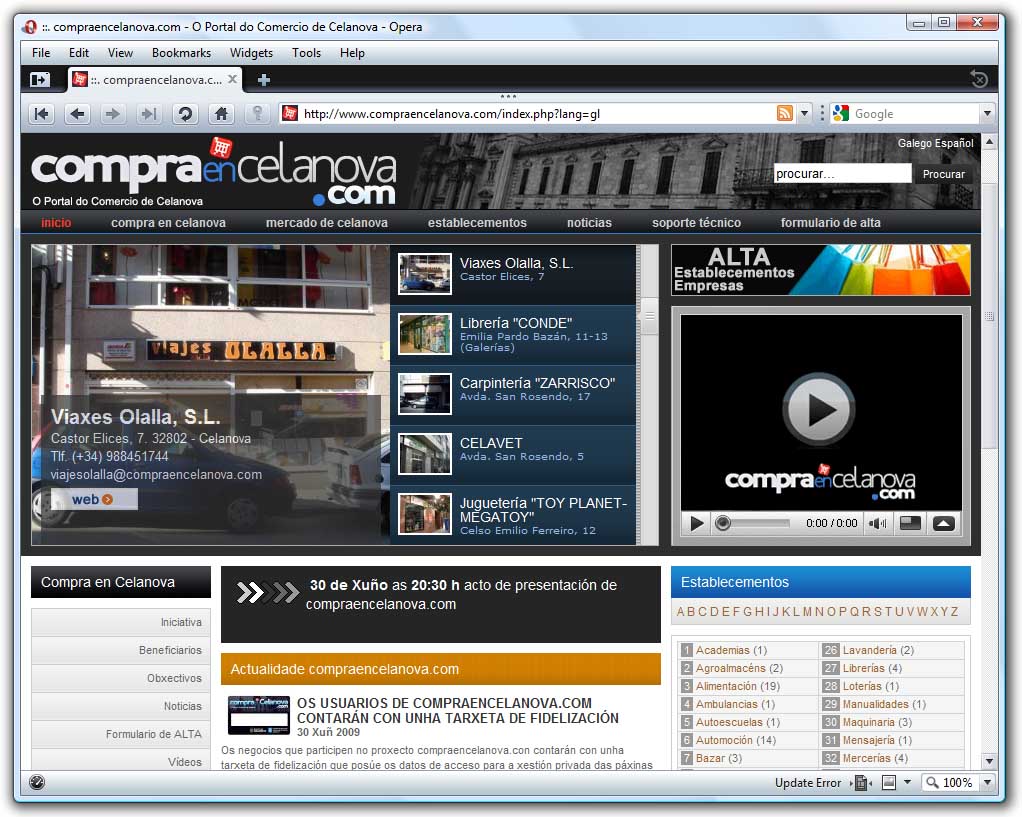
Task: Open the closed tabs trash icon
Action: 978,79
